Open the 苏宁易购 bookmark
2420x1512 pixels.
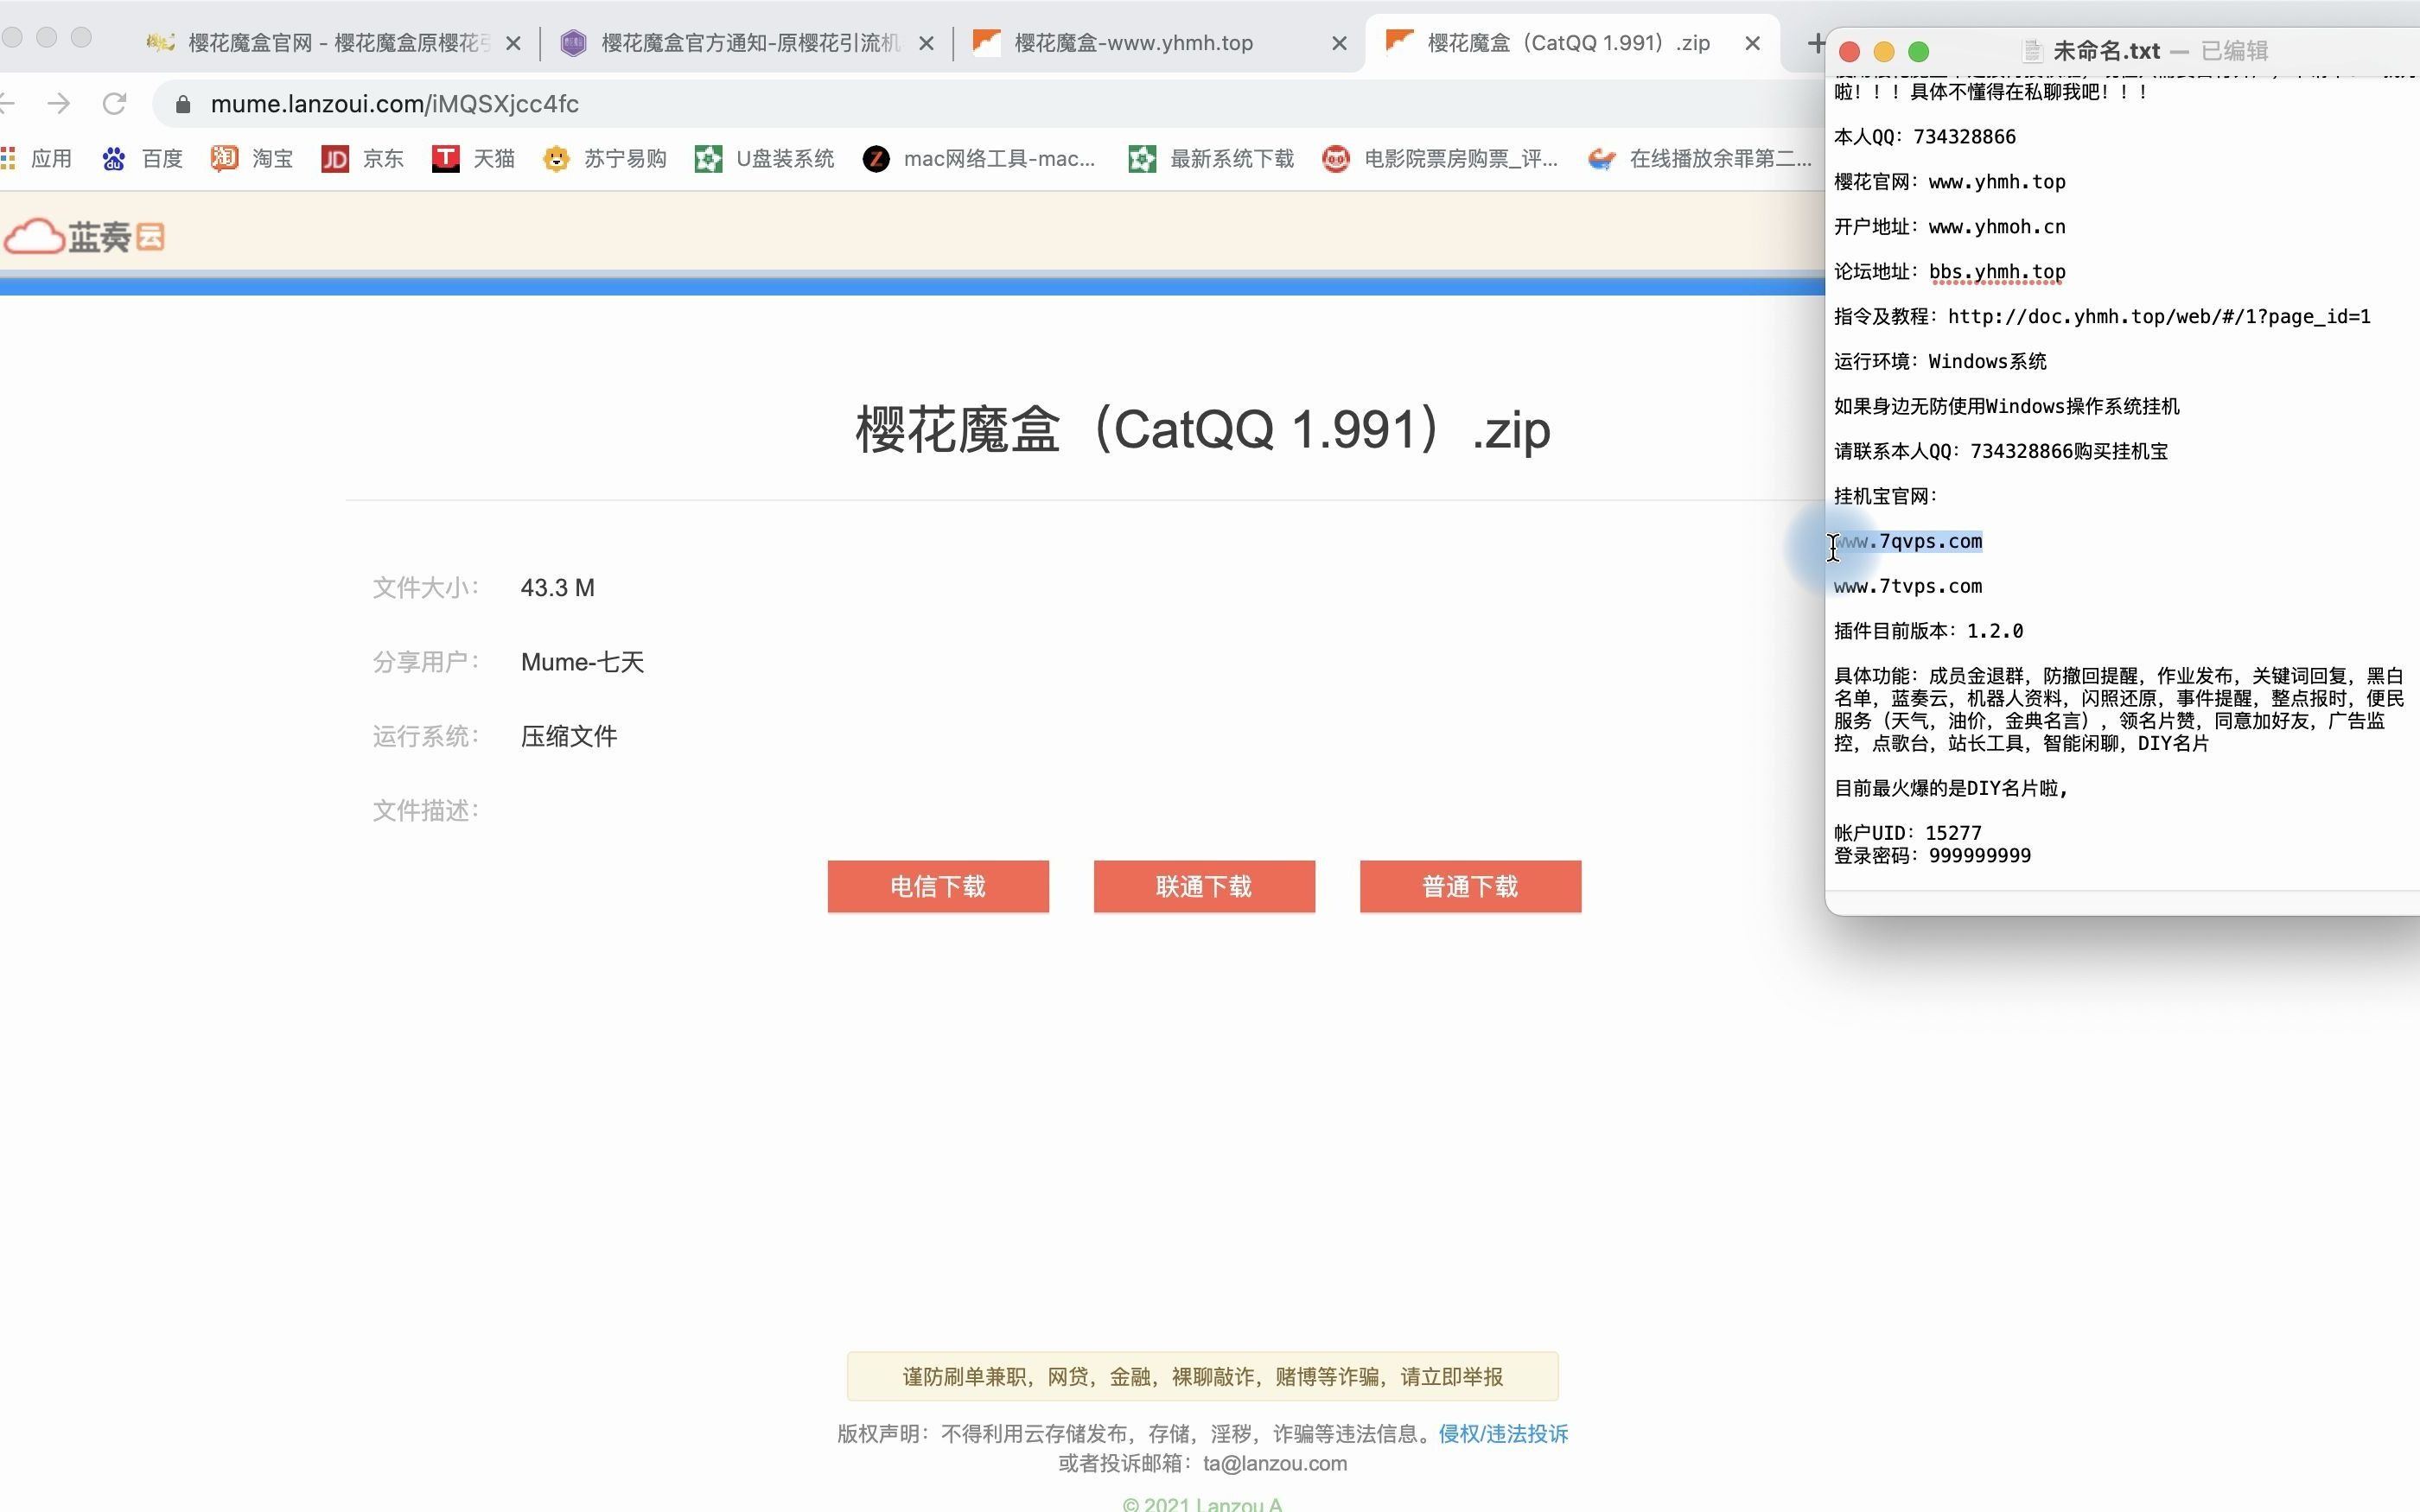[x=606, y=159]
